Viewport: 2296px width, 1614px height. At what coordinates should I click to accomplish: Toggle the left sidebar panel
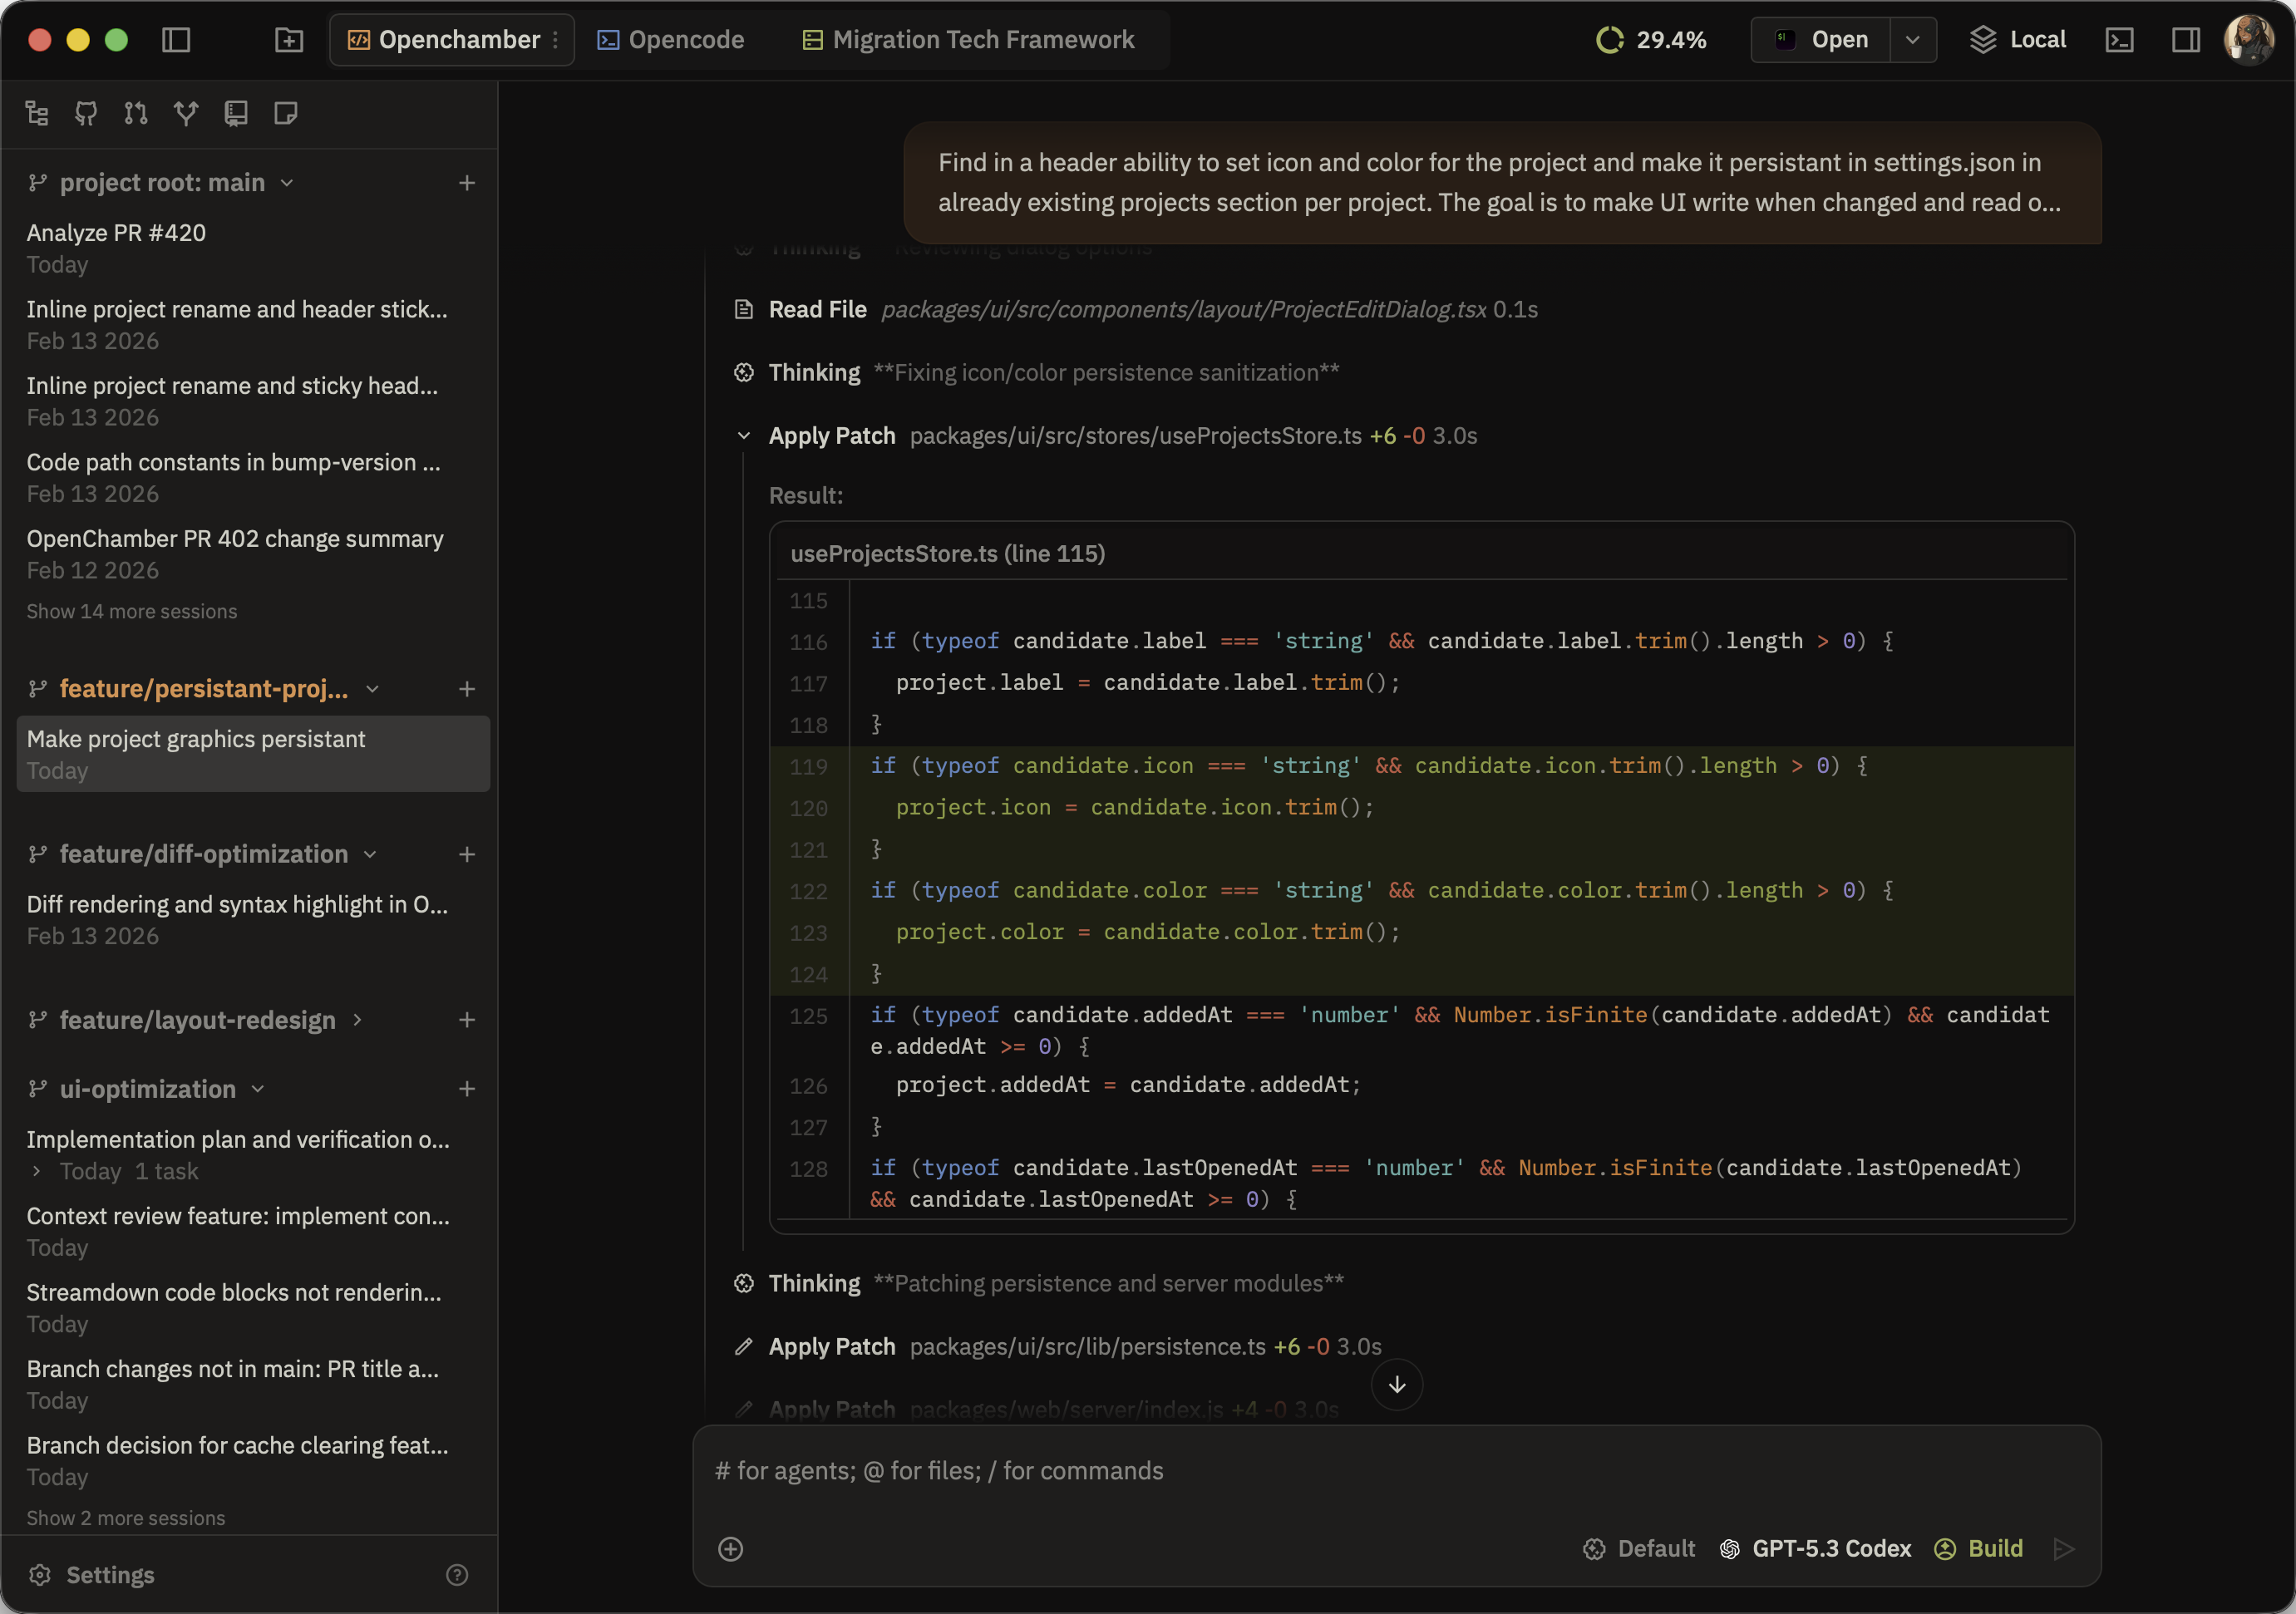(176, 40)
